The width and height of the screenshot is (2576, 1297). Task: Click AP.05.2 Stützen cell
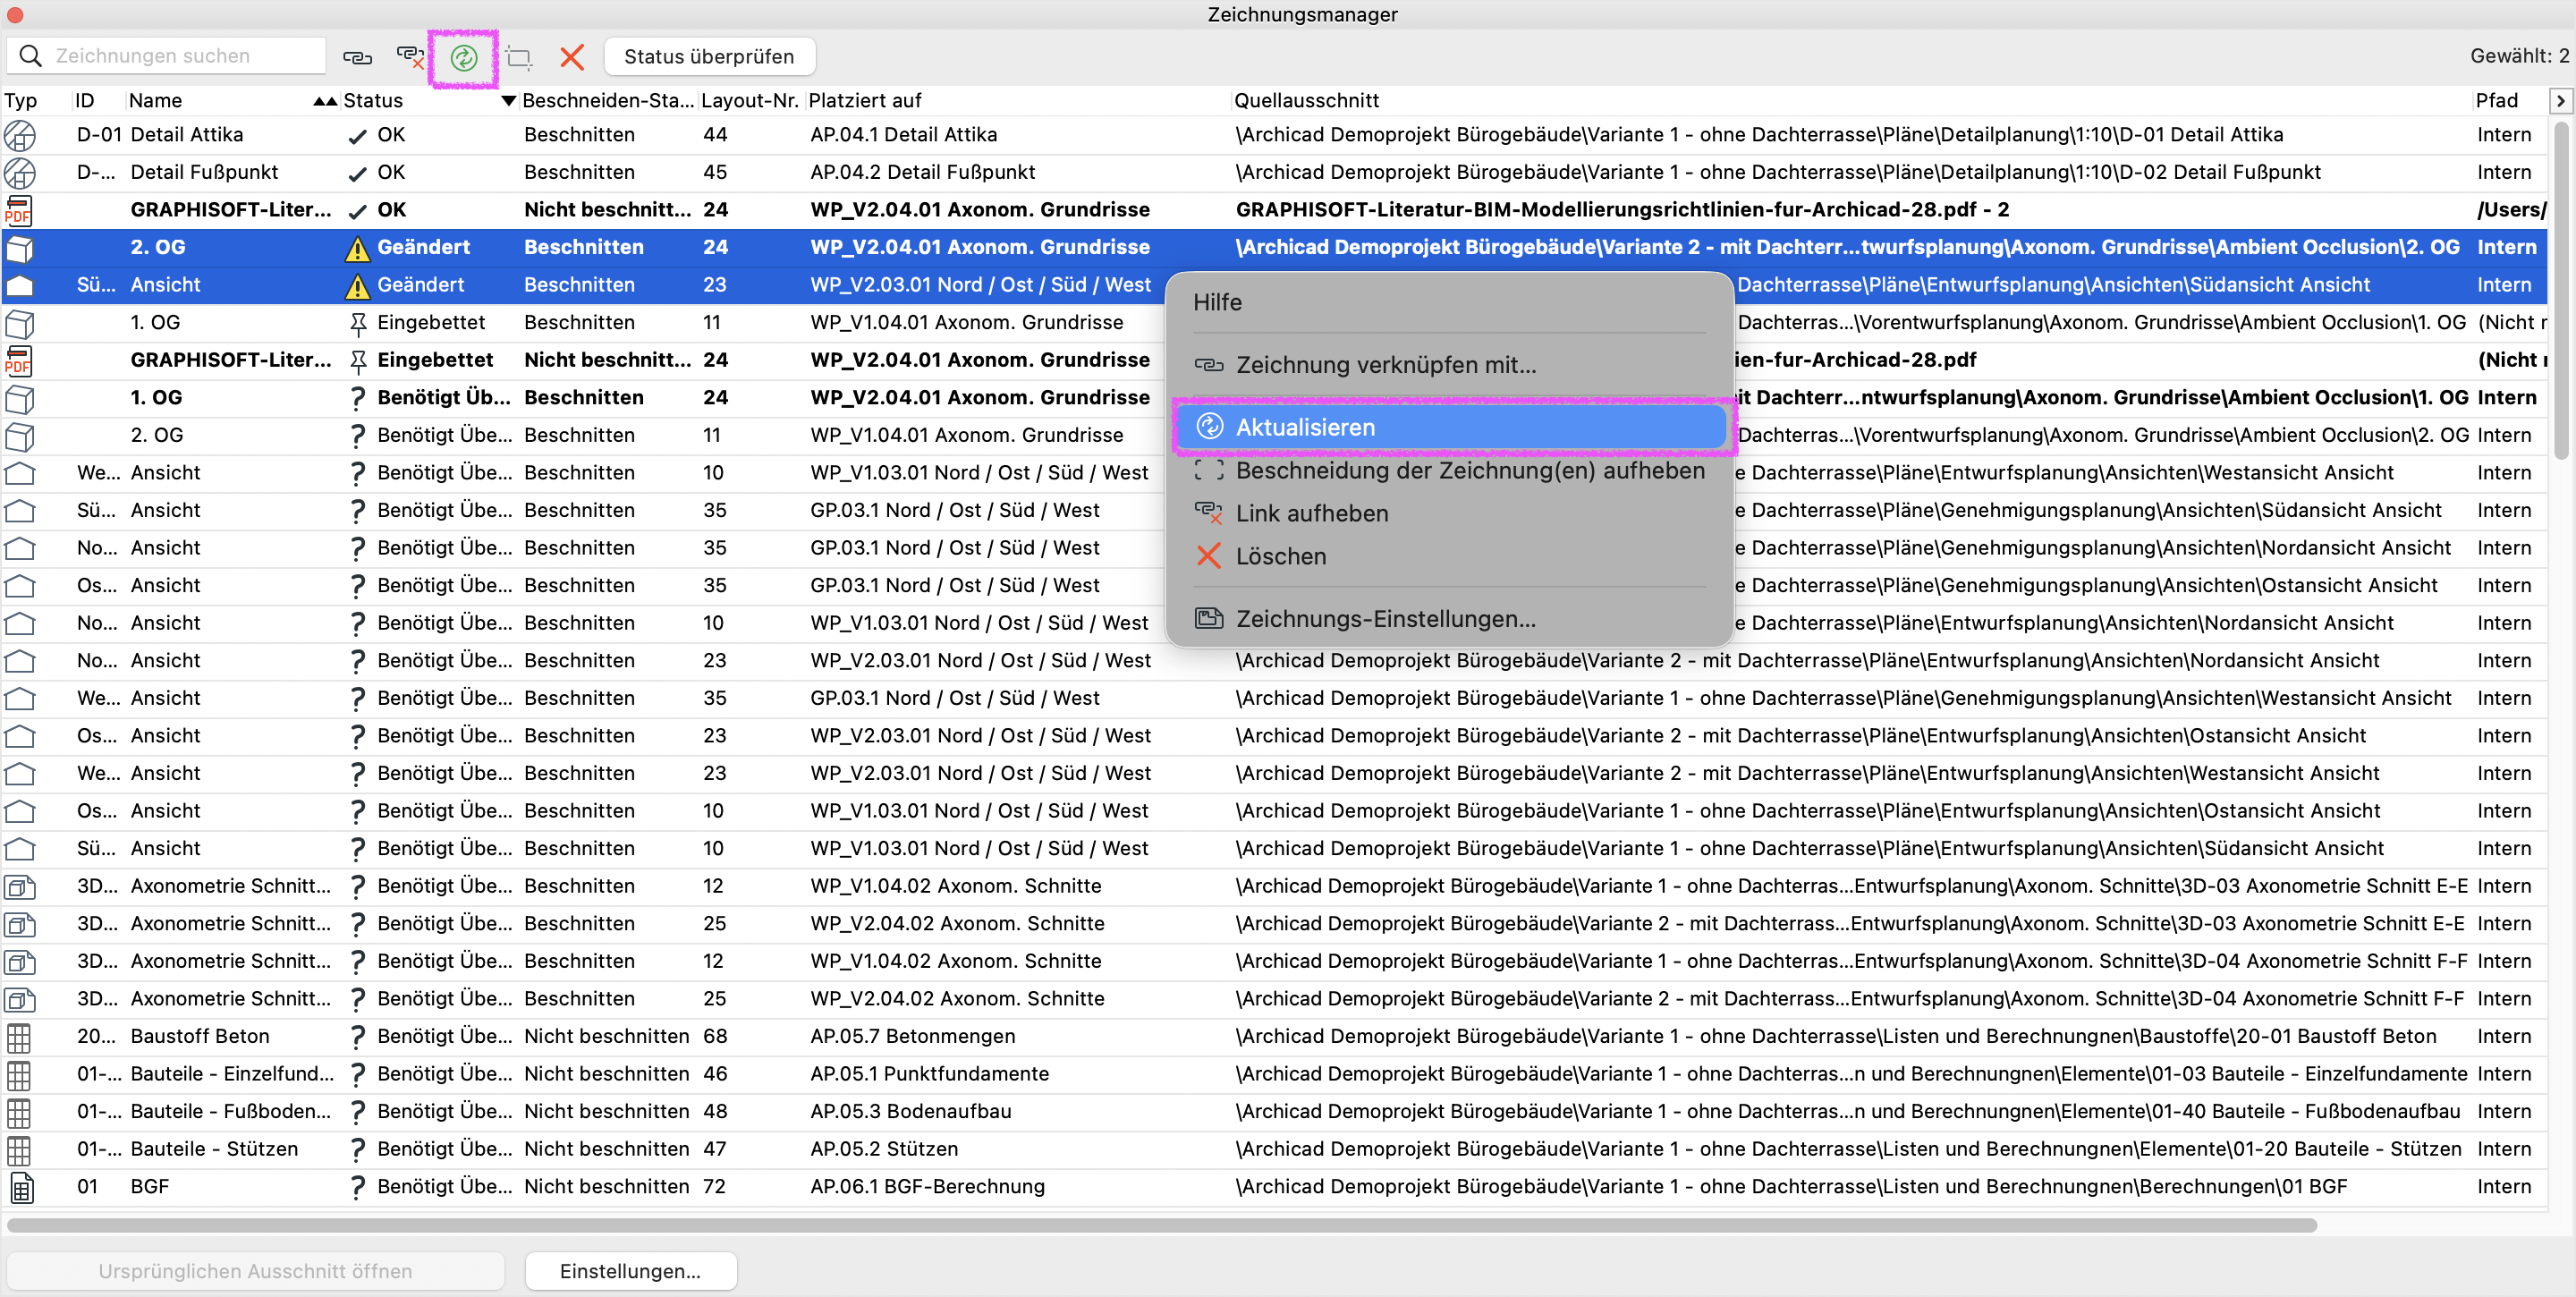tap(884, 1150)
